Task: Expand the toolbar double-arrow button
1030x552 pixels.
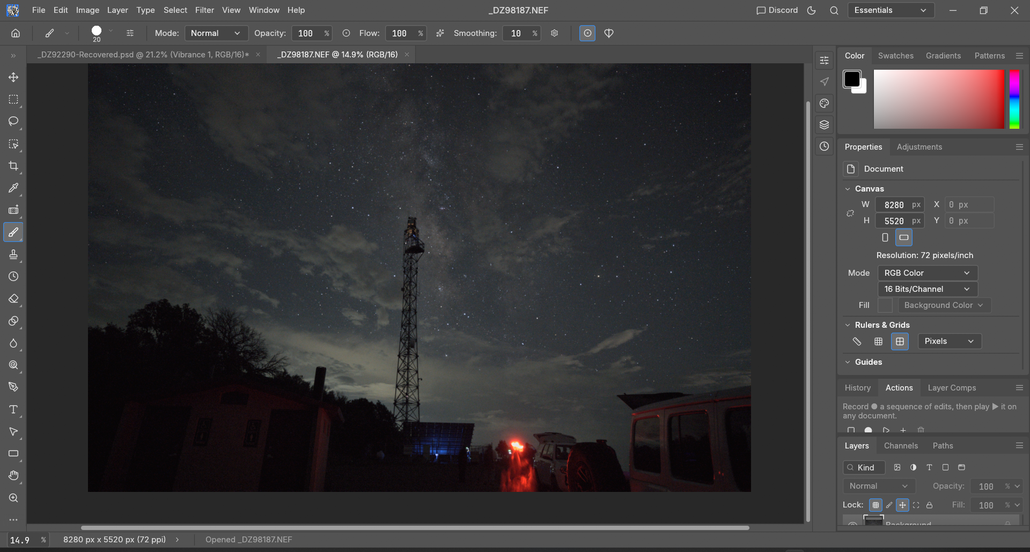Action: coord(13,56)
